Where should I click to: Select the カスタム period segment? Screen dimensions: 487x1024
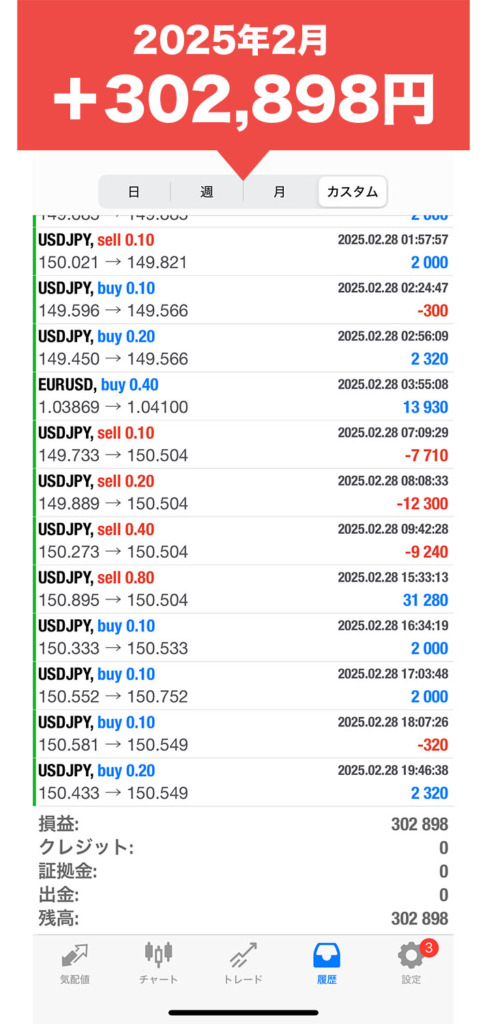coord(353,192)
